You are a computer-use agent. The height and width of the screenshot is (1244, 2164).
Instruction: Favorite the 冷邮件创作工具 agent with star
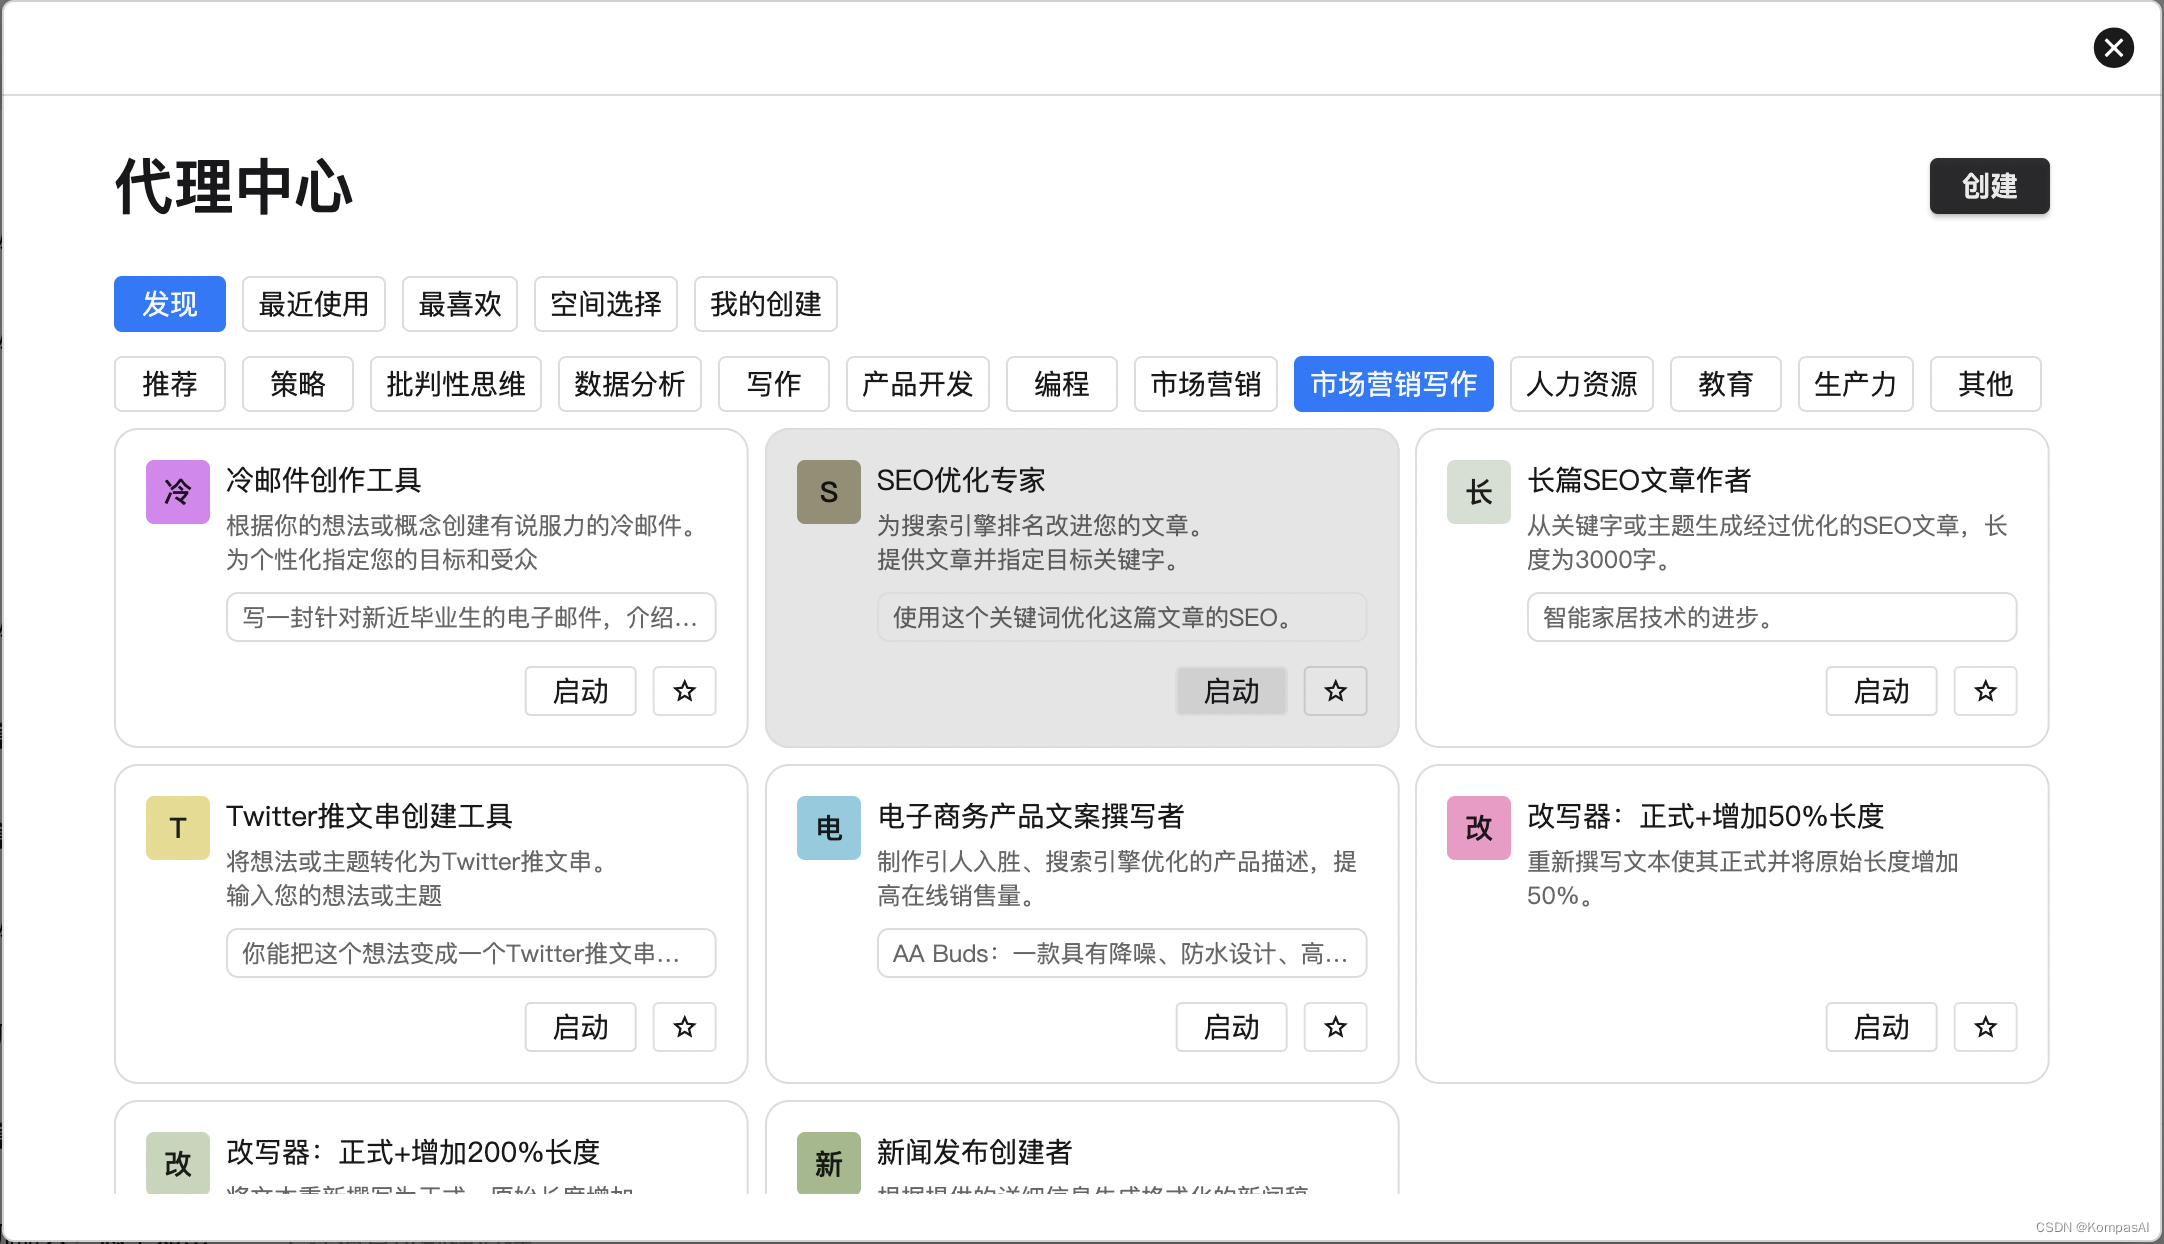pos(685,691)
